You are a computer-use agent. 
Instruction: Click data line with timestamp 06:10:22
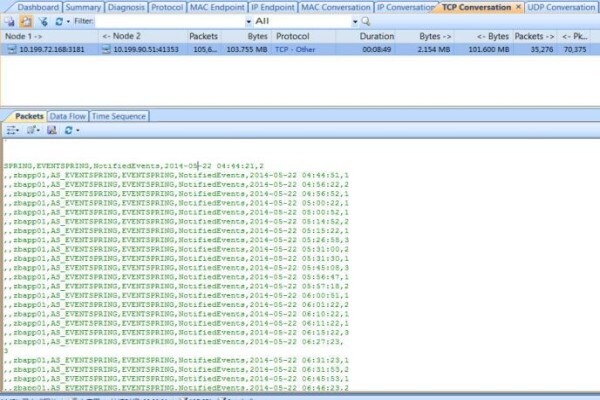point(176,314)
